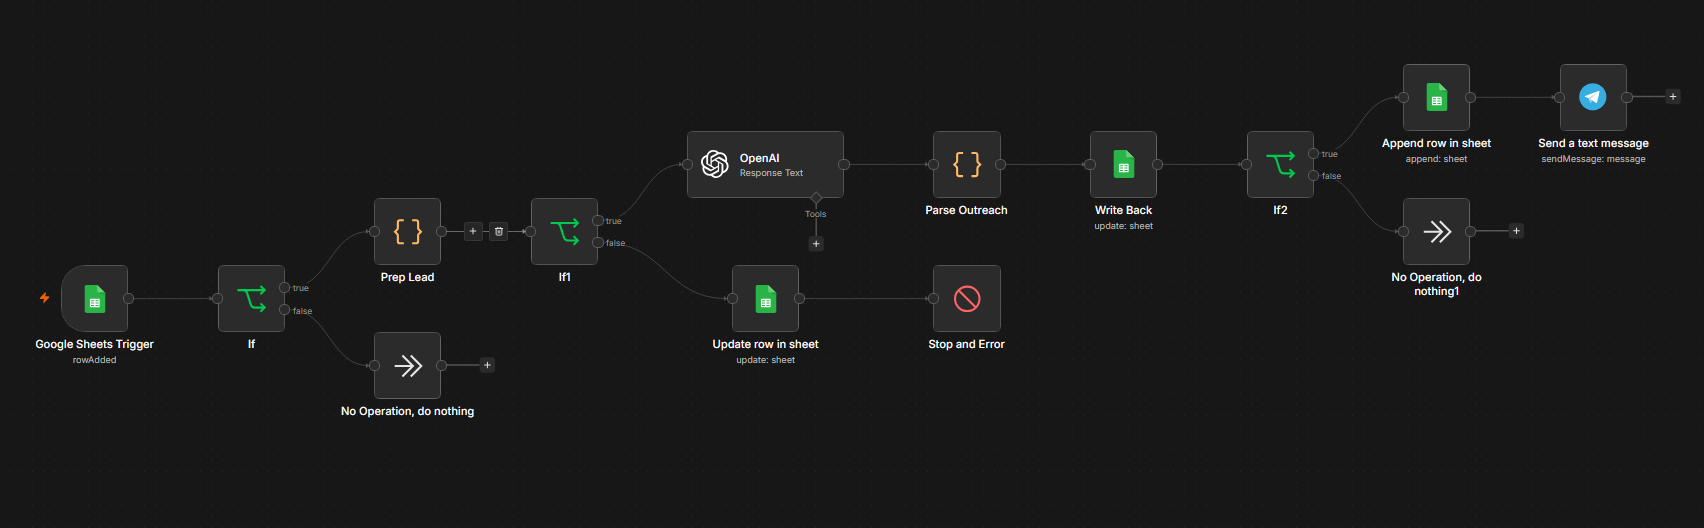Click the 'rowAdded' subtitle text
This screenshot has height=528, width=1704.
point(94,360)
